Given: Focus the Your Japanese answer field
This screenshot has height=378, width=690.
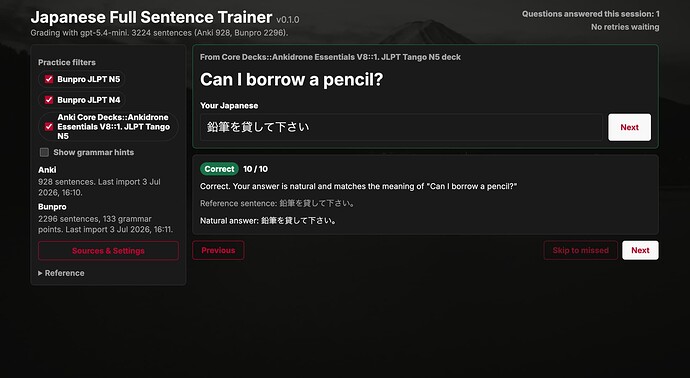Looking at the screenshot, I should 401,127.
